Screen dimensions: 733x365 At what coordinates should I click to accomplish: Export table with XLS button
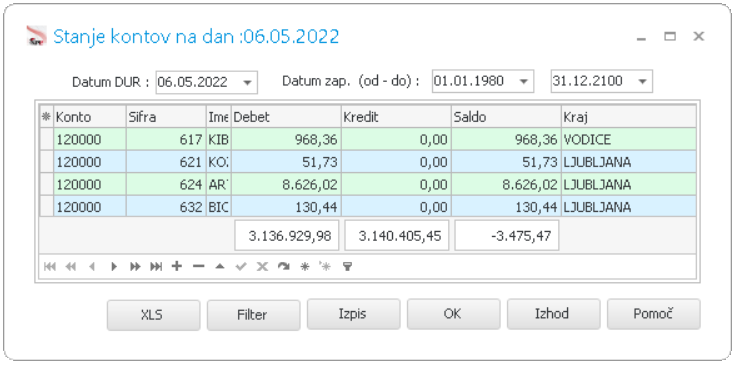click(153, 315)
